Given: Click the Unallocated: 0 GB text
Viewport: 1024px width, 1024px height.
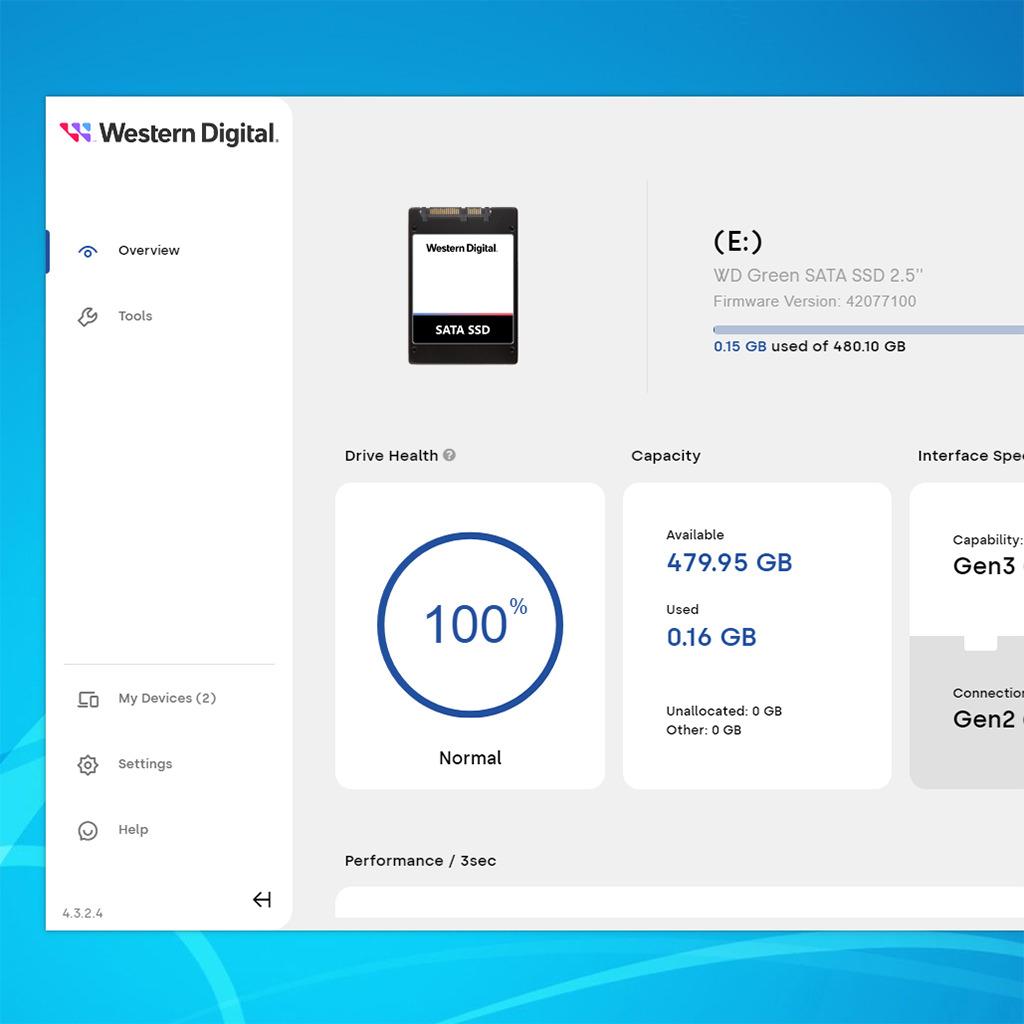Looking at the screenshot, I should point(724,711).
